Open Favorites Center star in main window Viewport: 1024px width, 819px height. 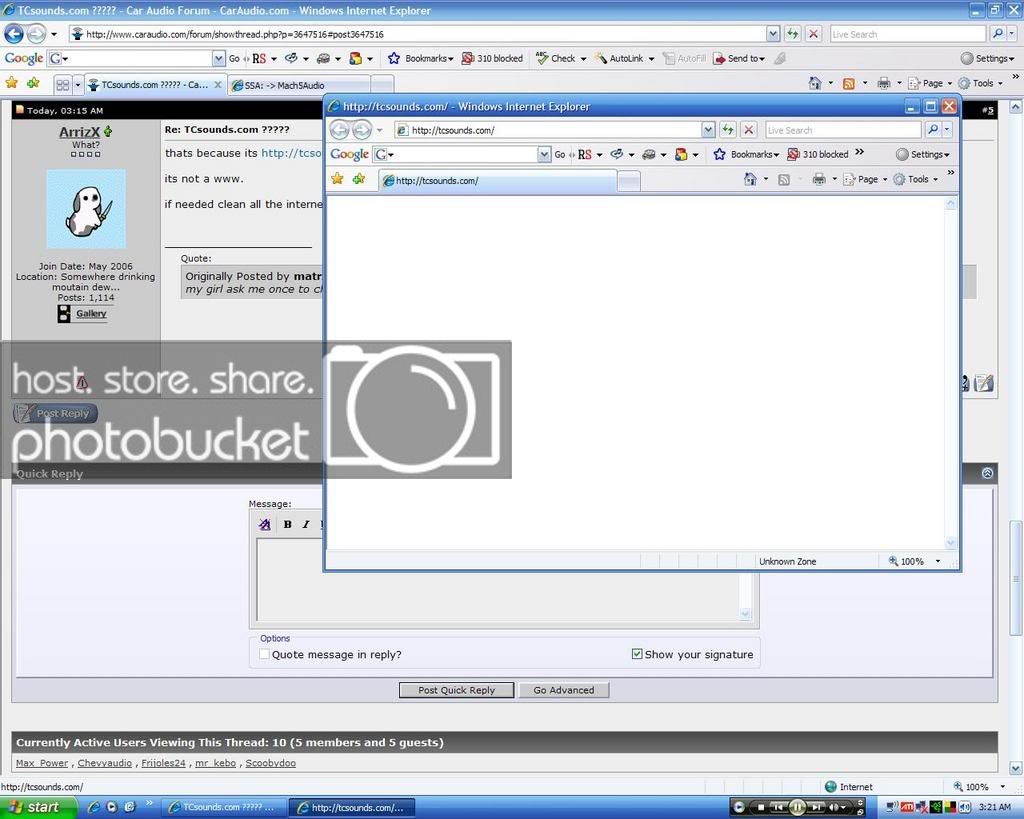(x=12, y=83)
